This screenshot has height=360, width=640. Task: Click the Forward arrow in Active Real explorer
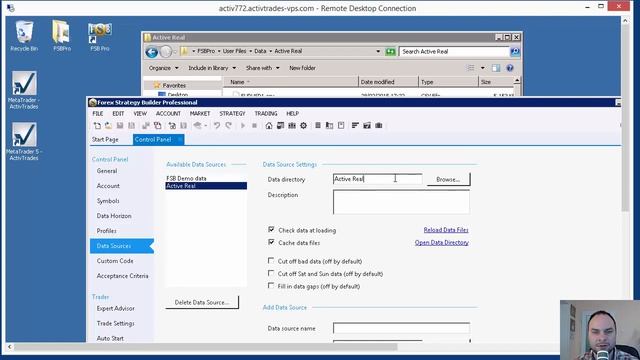click(x=165, y=52)
